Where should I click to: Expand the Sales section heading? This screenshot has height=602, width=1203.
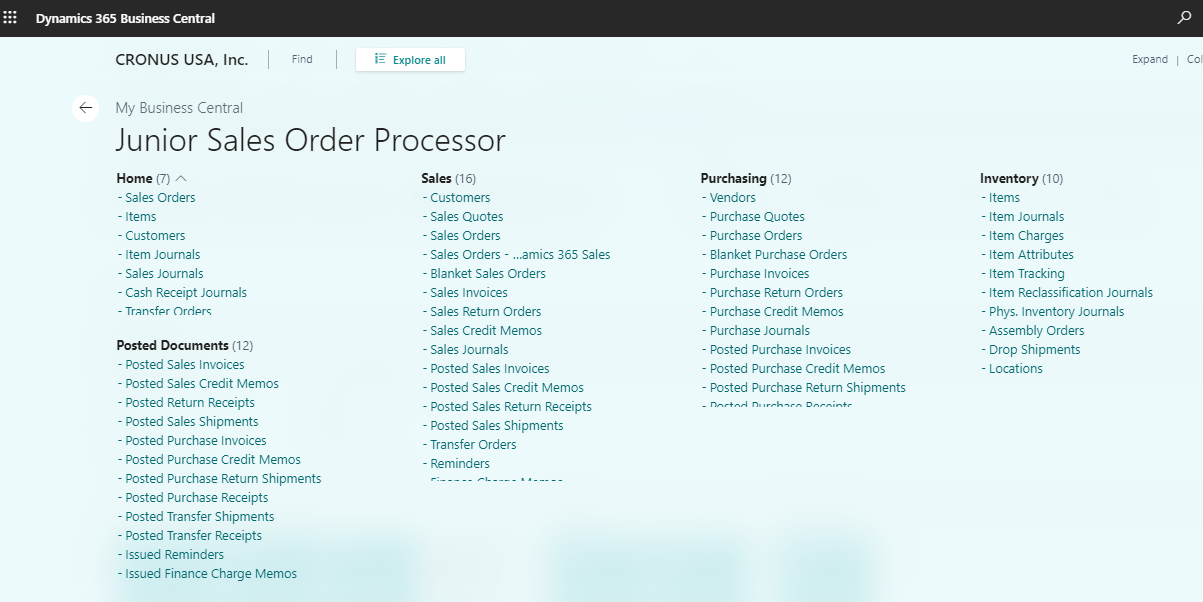click(437, 179)
